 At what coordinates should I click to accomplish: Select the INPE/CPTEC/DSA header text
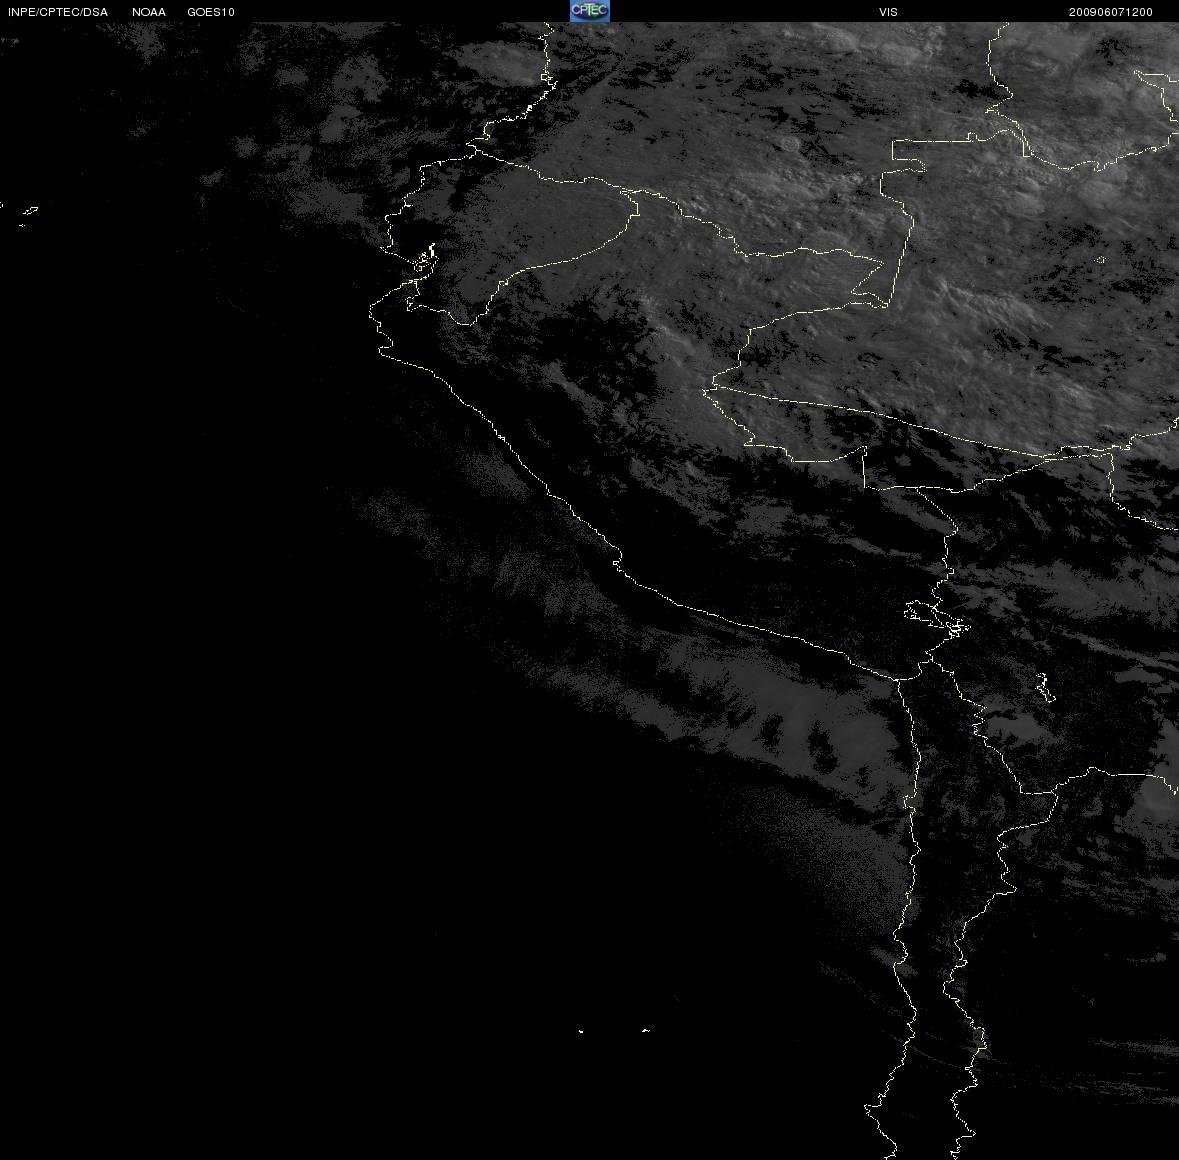point(58,12)
